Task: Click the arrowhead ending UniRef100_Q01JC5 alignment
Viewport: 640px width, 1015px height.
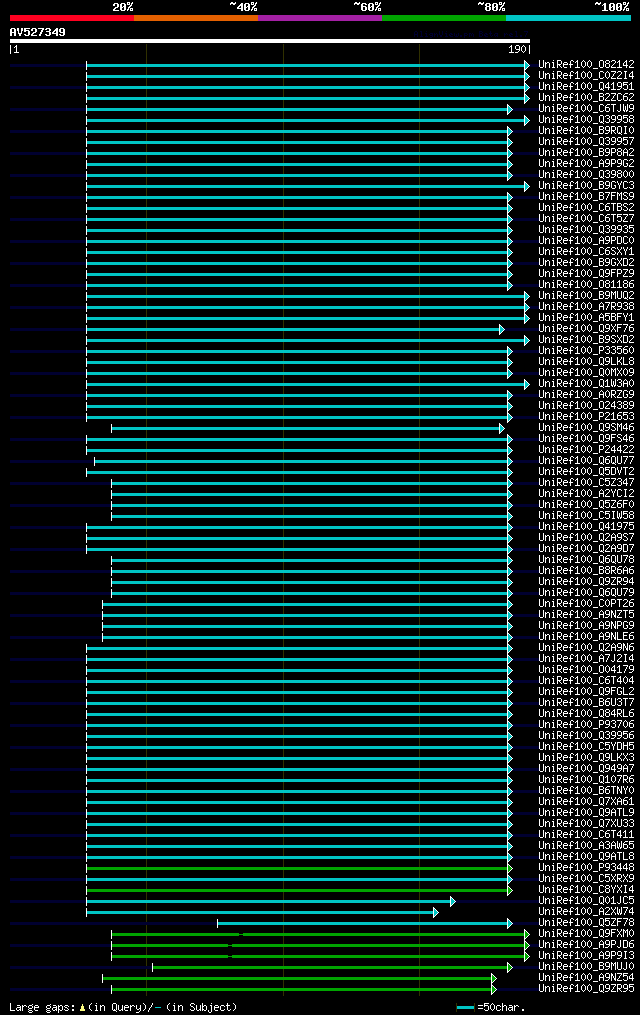Action: coord(453,902)
